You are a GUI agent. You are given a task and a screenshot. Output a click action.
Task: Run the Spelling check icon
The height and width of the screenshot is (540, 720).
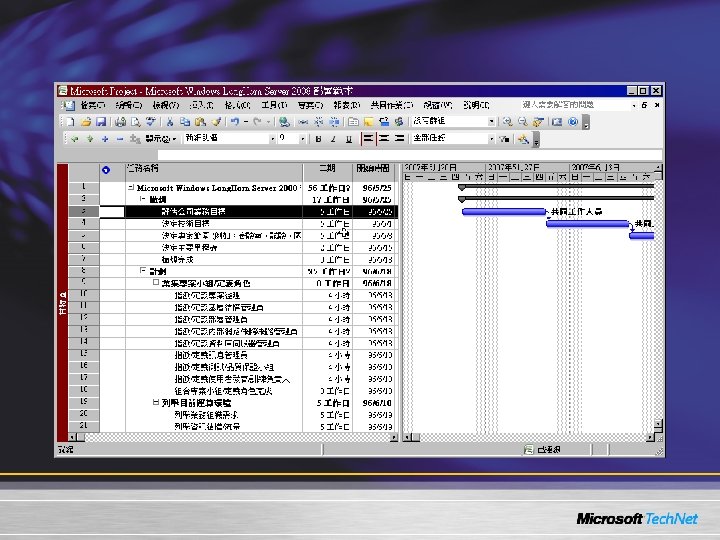pyautogui.click(x=151, y=122)
